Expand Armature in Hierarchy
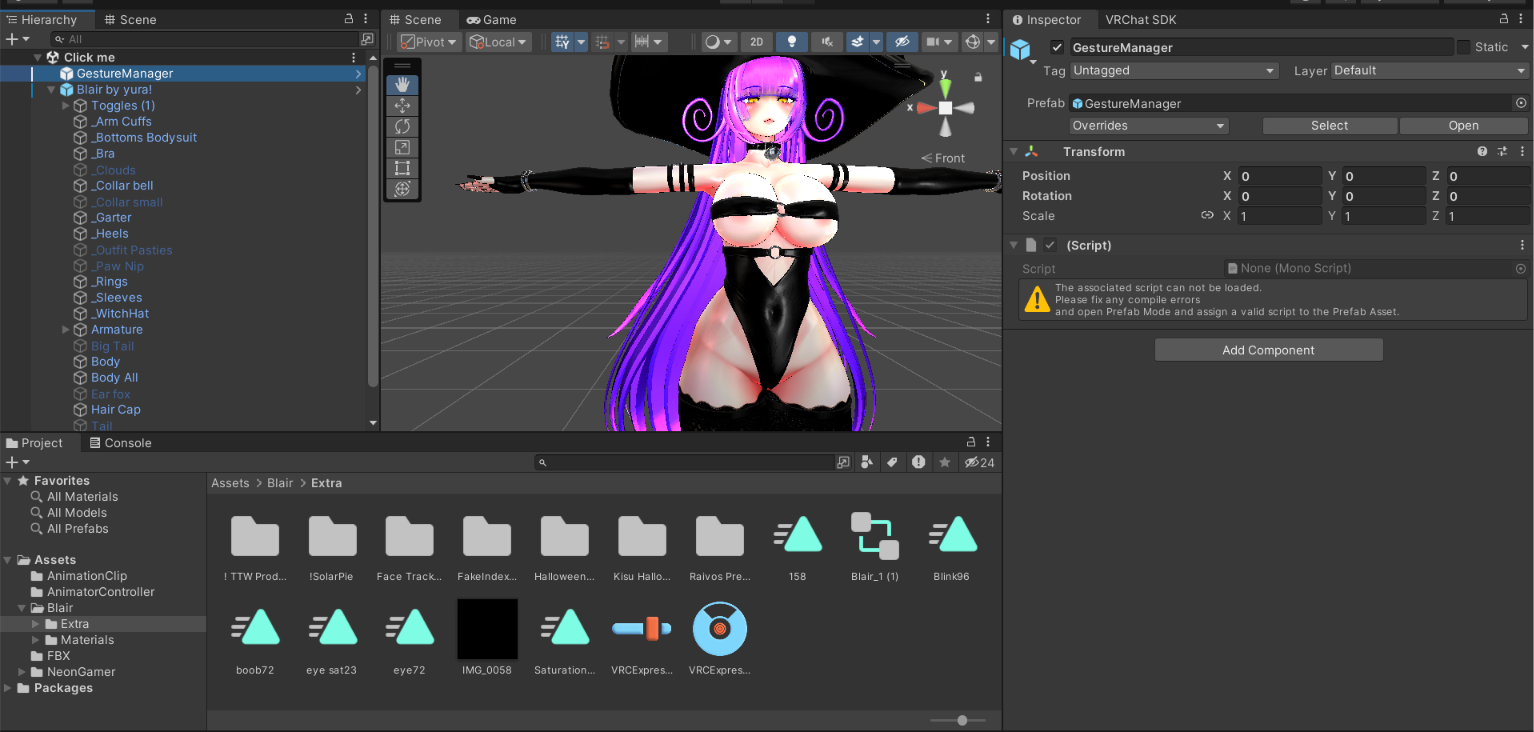Image resolution: width=1534 pixels, height=732 pixels. 66,329
